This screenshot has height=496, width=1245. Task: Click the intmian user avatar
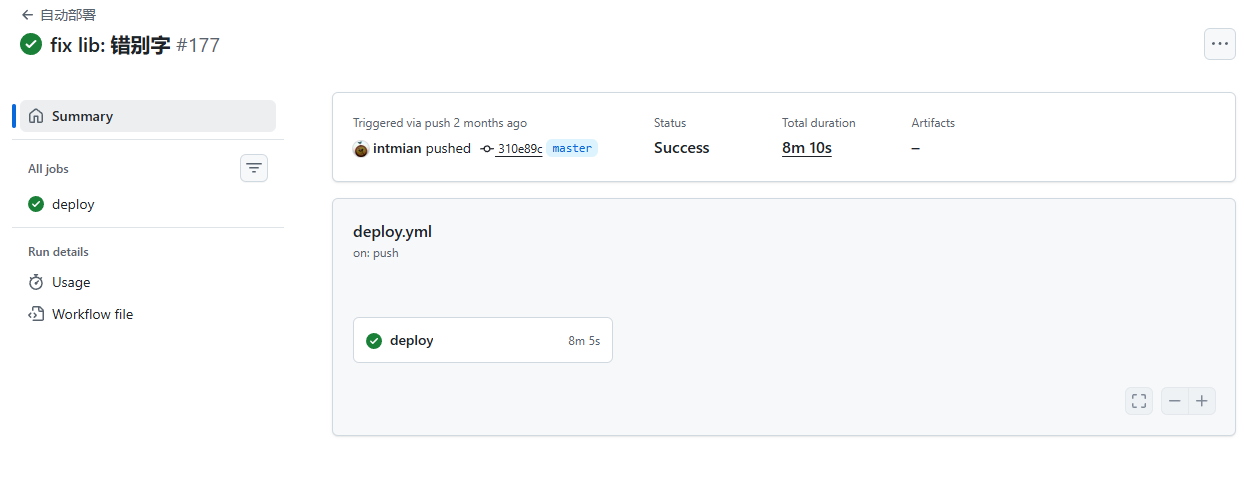[x=361, y=149]
